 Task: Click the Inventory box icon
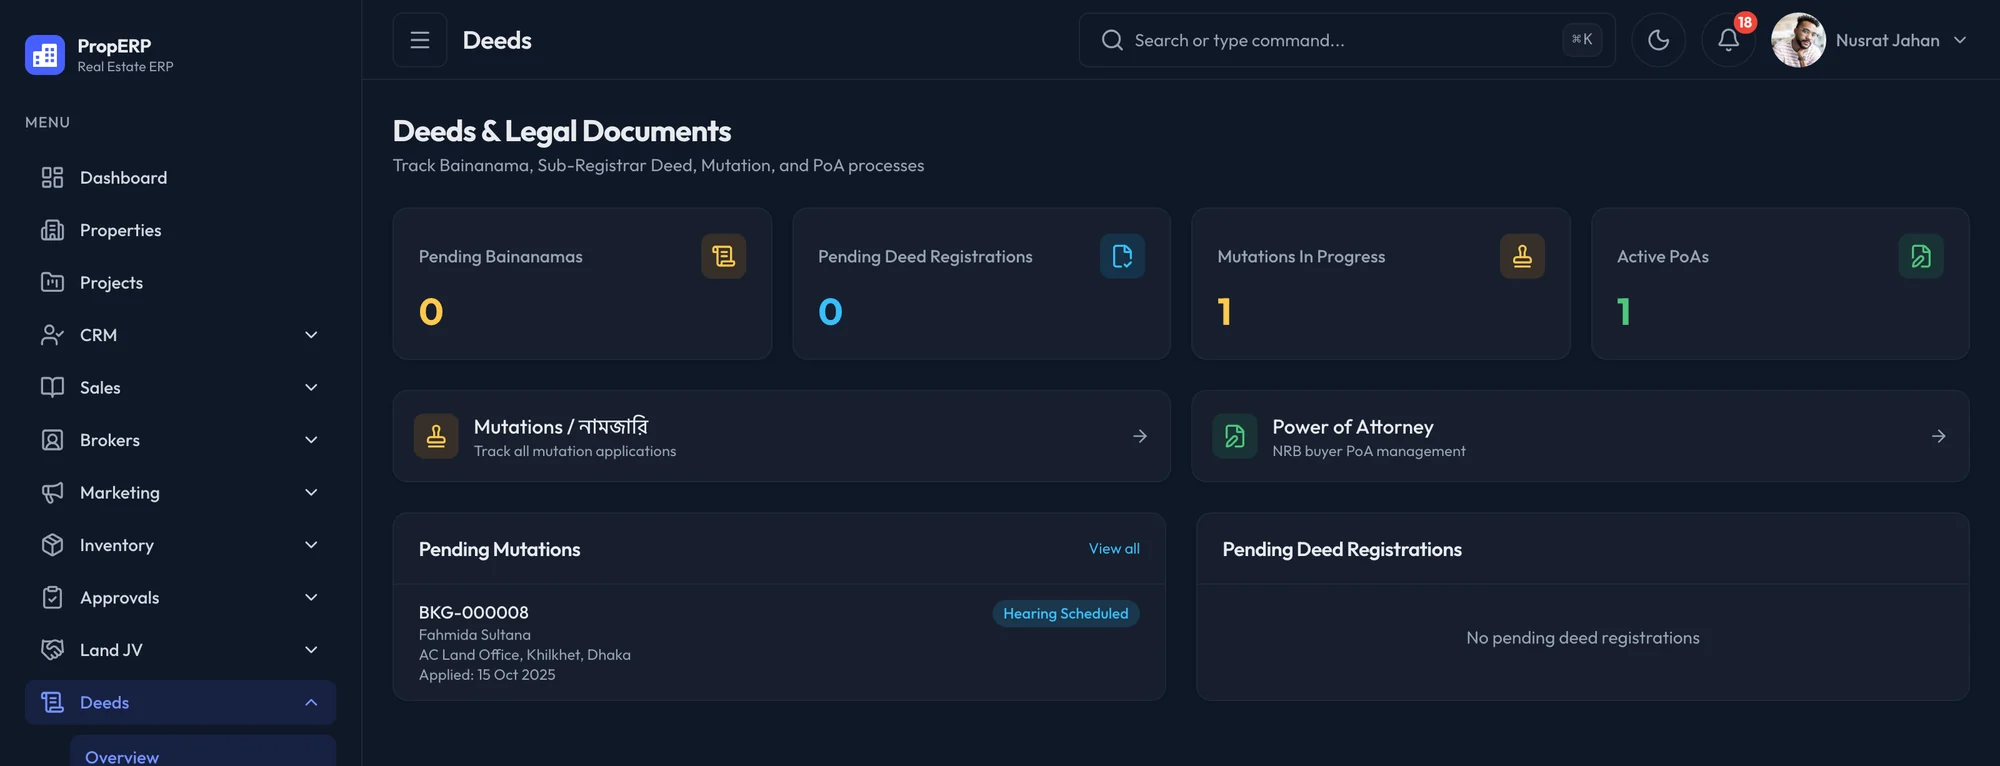(52, 545)
